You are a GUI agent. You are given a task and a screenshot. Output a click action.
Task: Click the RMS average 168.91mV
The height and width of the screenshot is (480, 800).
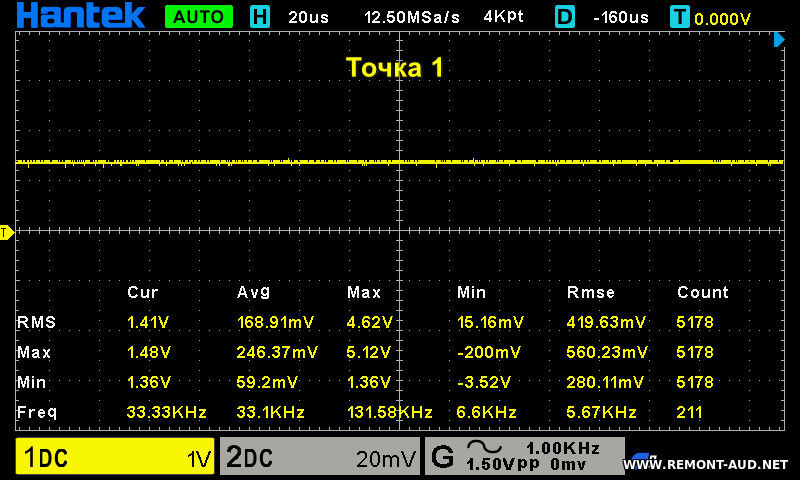[x=275, y=322]
